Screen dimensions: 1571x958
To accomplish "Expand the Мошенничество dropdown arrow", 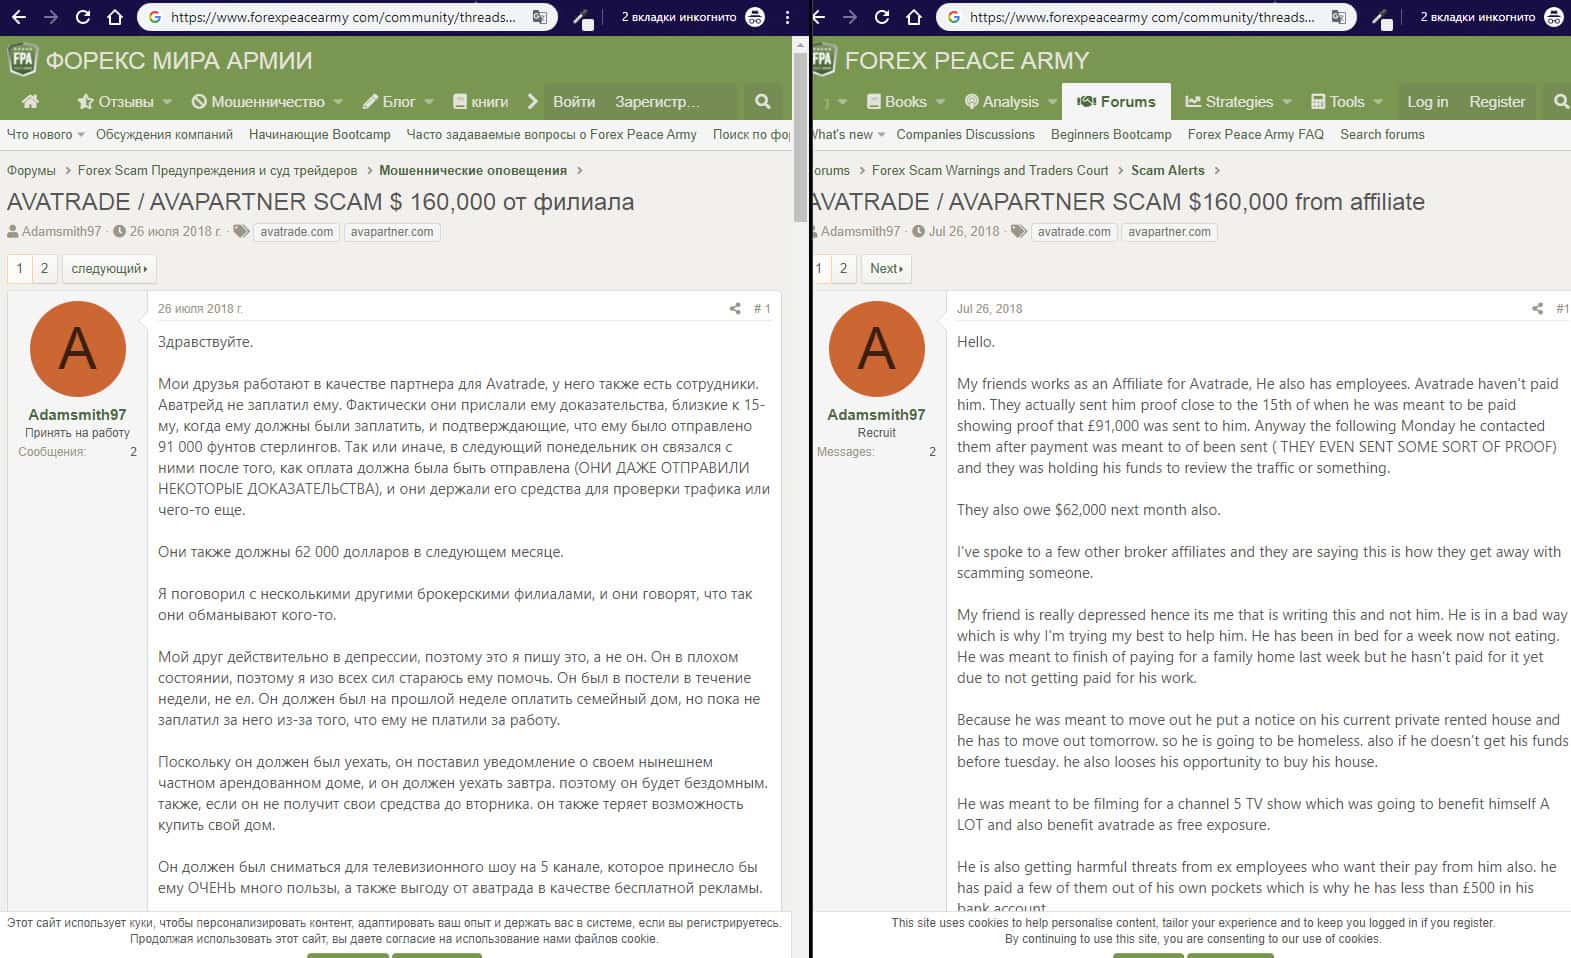I will pyautogui.click(x=338, y=102).
